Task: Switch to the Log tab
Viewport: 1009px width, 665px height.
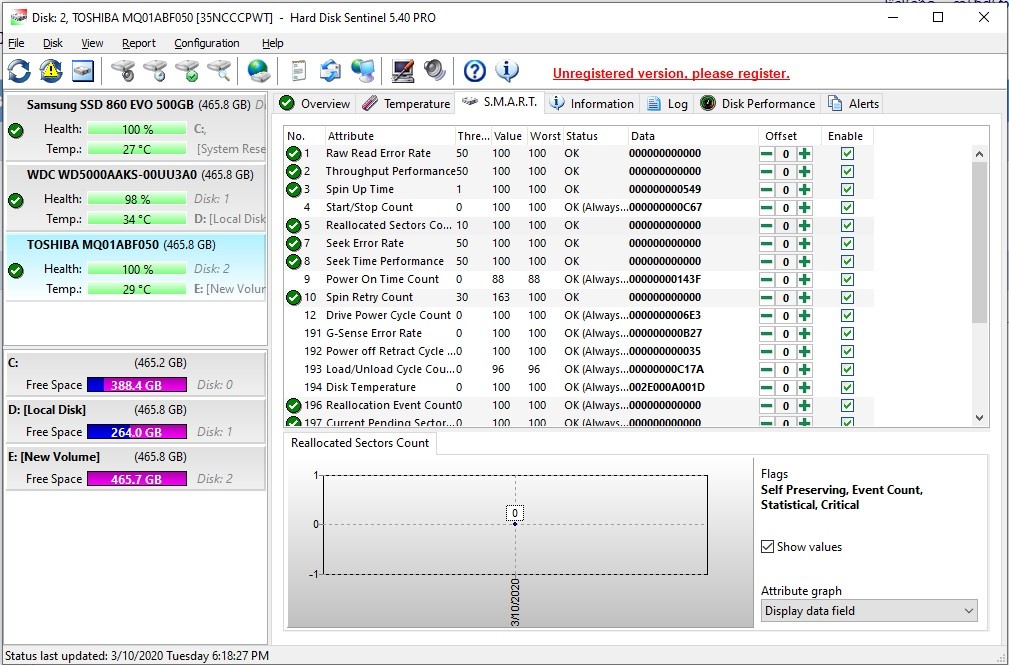Action: pos(667,104)
